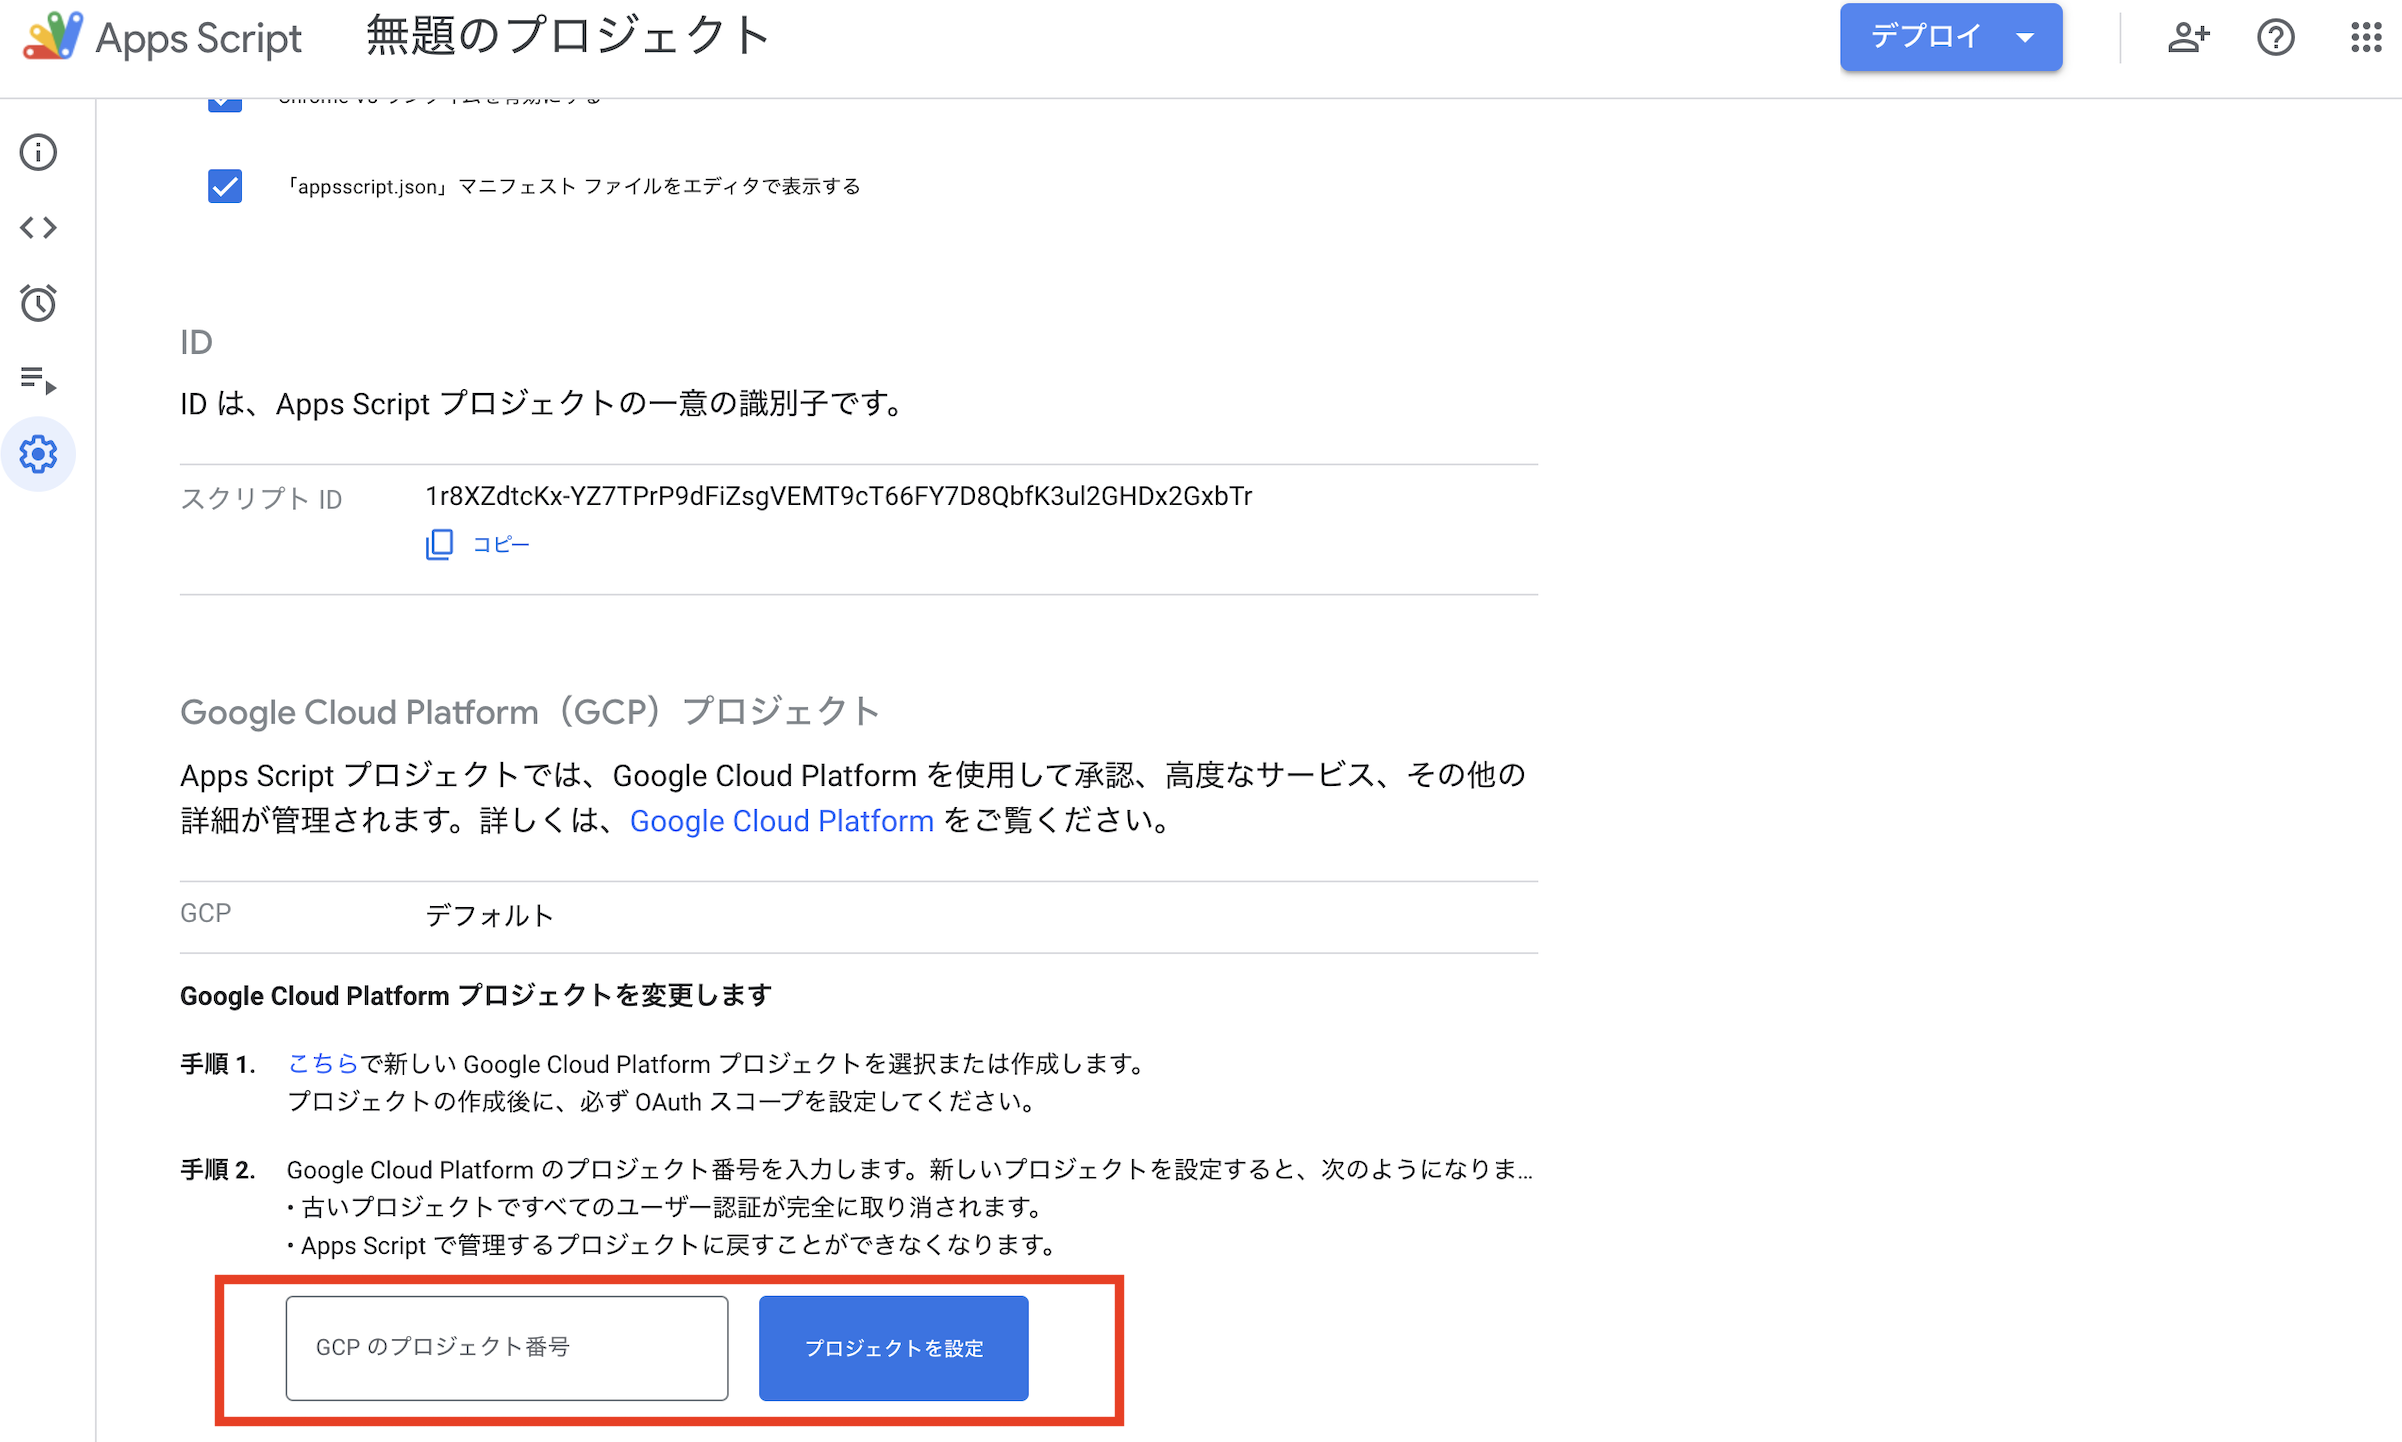Viewport: 2402px width, 1442px height.
Task: Click the Apps Script logo
Action: click(x=52, y=37)
